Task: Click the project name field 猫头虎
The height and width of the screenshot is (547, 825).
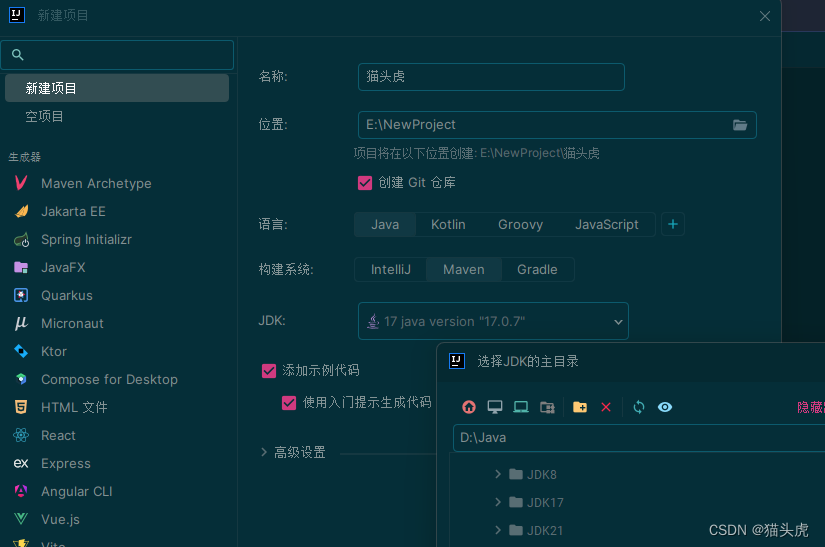Action: point(491,77)
